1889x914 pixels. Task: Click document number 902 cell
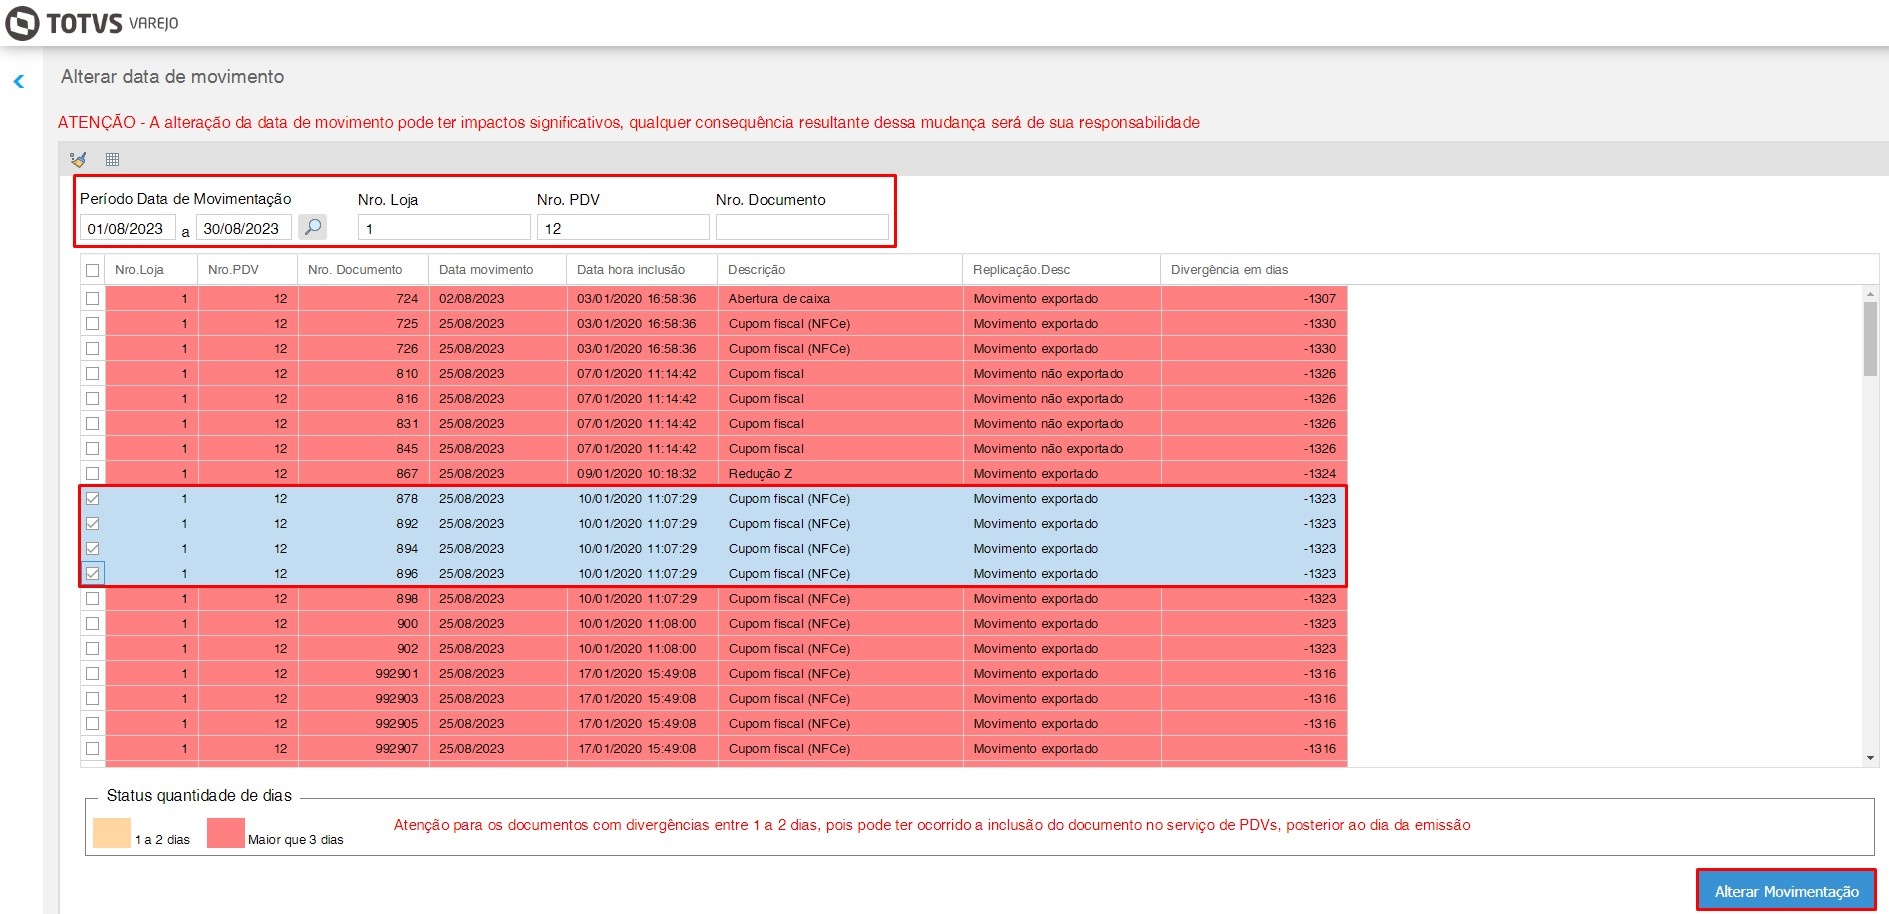point(364,648)
